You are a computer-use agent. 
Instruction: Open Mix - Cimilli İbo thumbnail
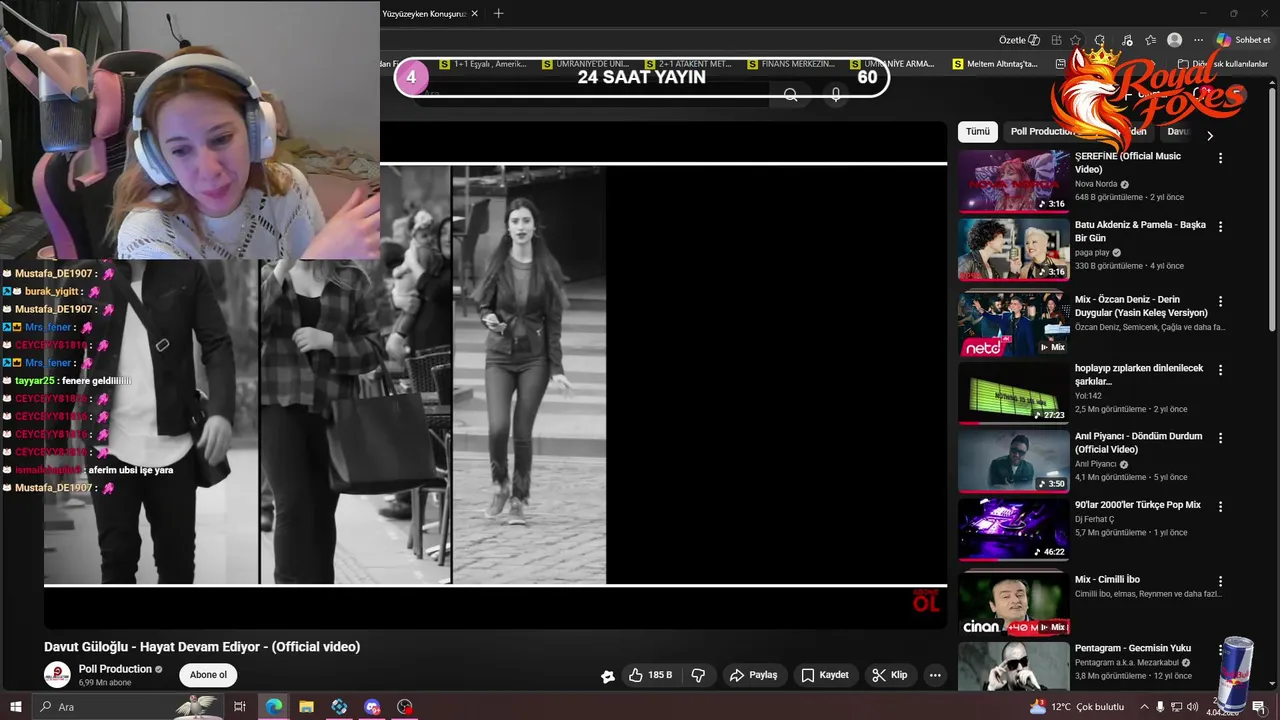[1014, 604]
